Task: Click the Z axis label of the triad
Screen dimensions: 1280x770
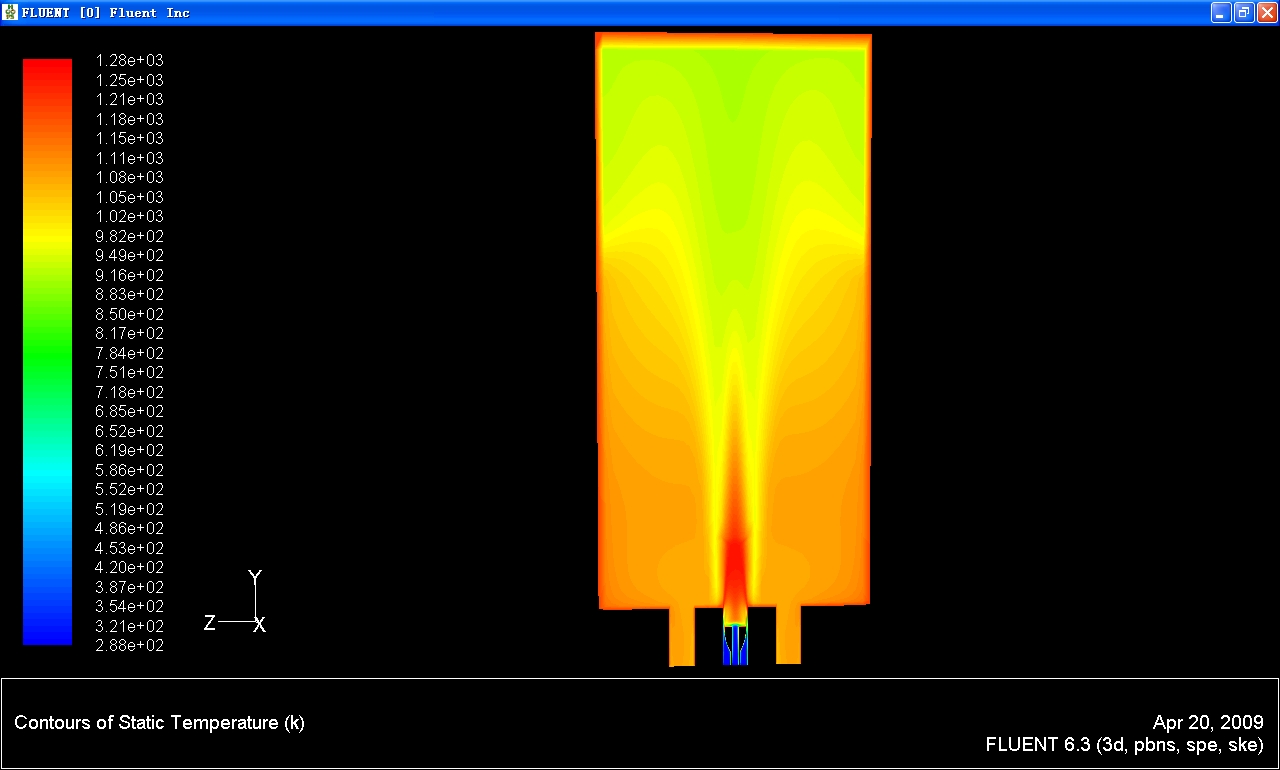Action: [209, 623]
